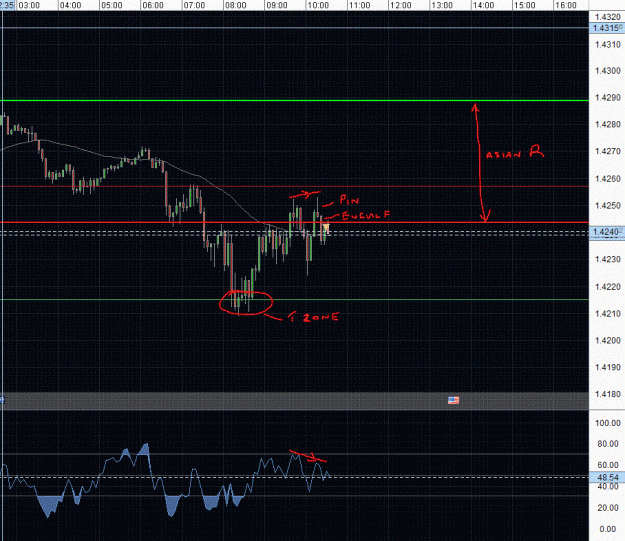Click the 09:00 time axis label
The height and width of the screenshot is (541, 625).
[277, 5]
